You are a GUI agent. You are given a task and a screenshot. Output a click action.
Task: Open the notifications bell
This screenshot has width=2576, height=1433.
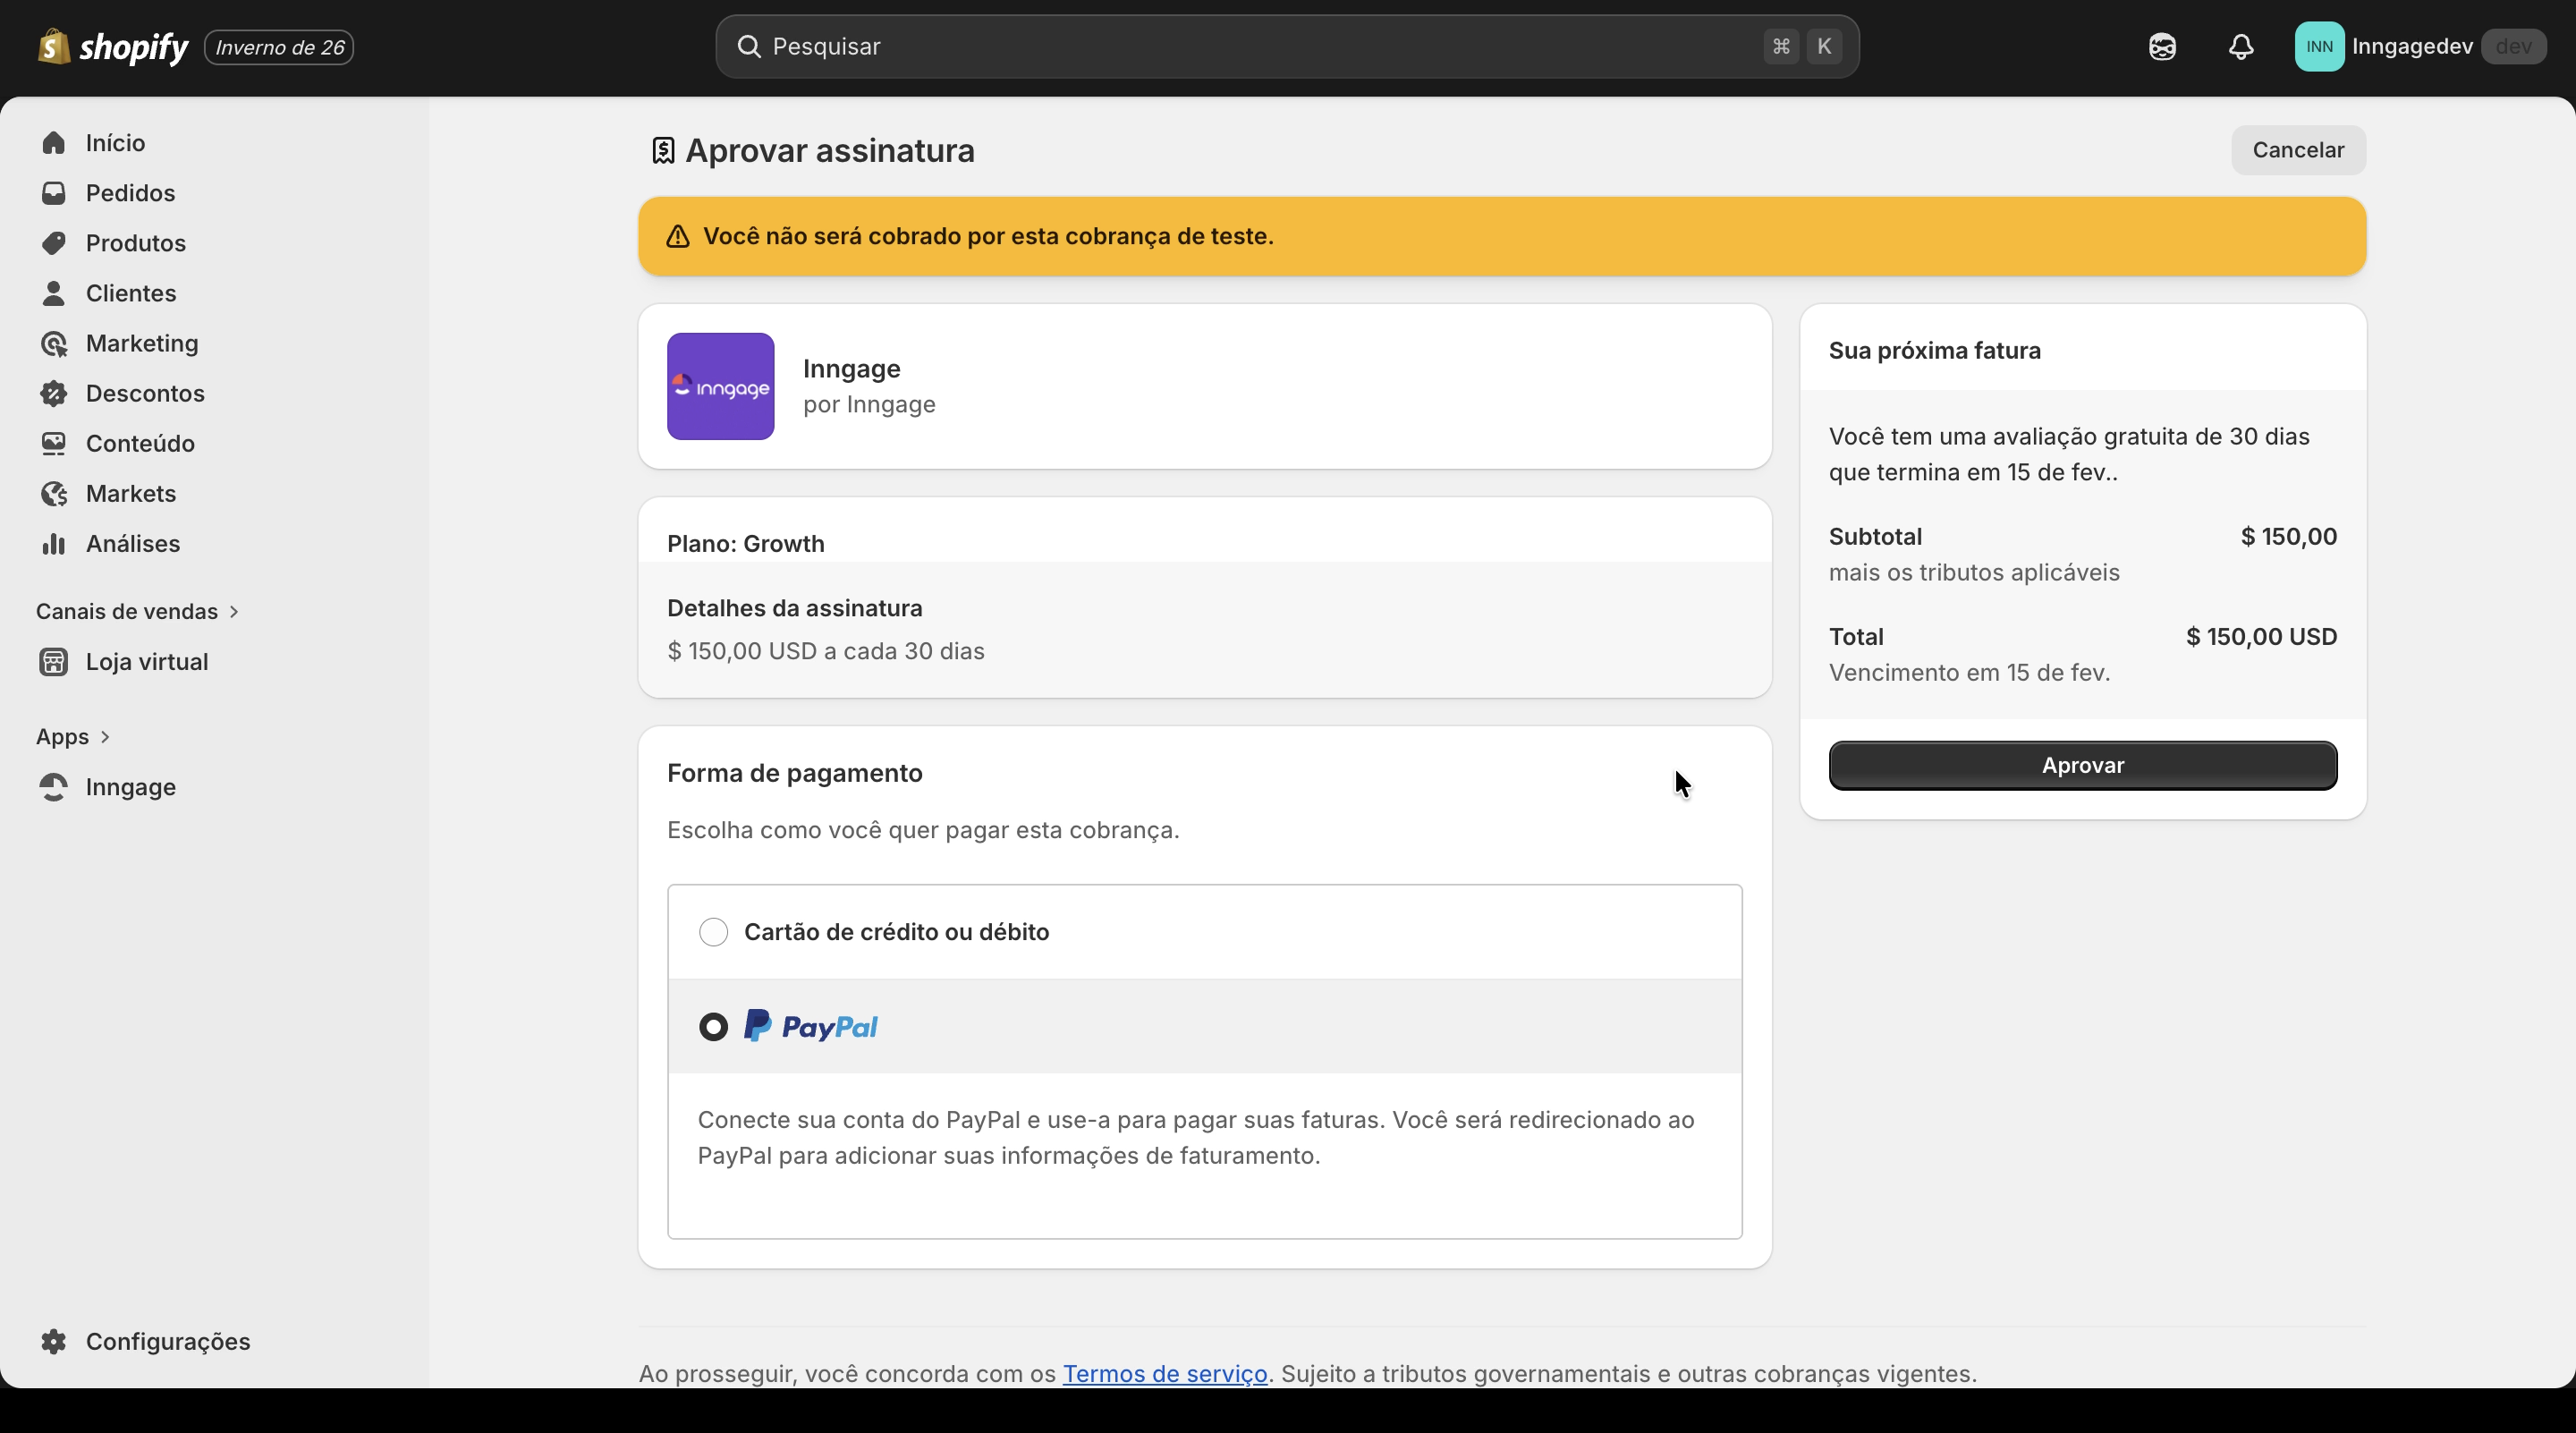[x=2241, y=47]
